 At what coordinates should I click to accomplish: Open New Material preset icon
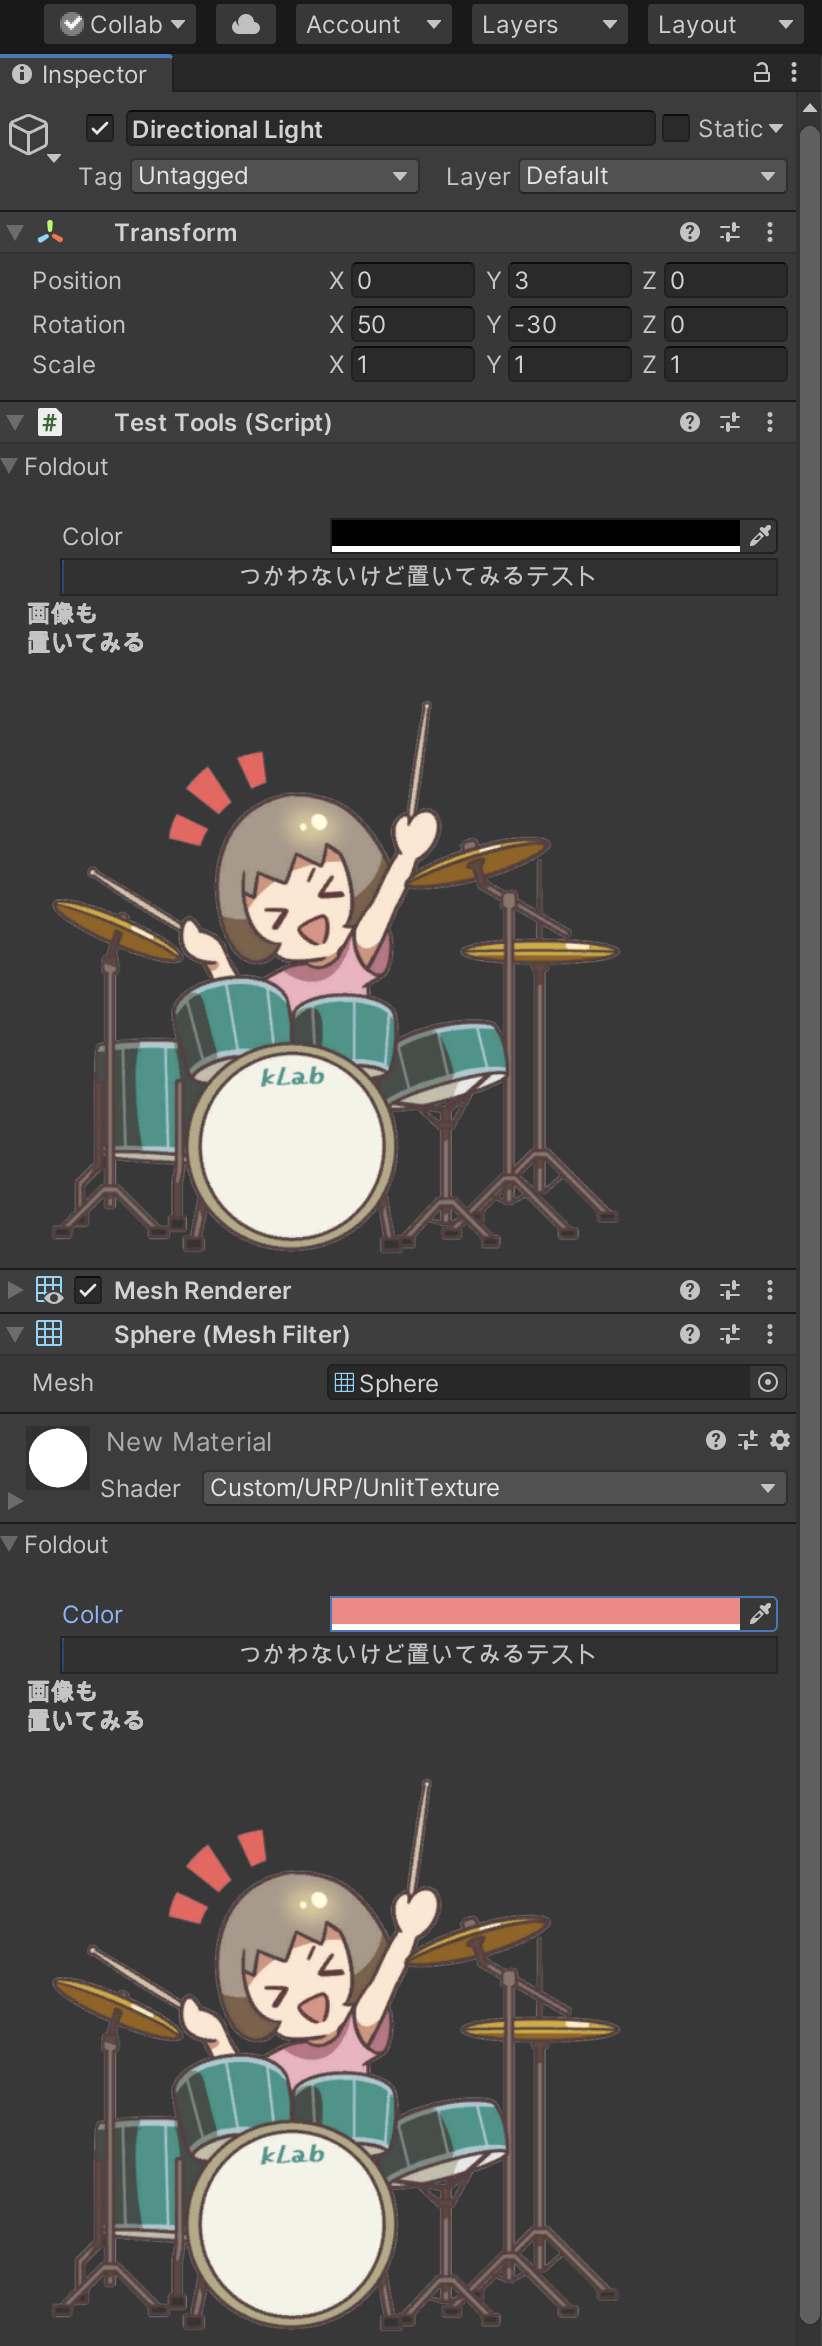748,1440
